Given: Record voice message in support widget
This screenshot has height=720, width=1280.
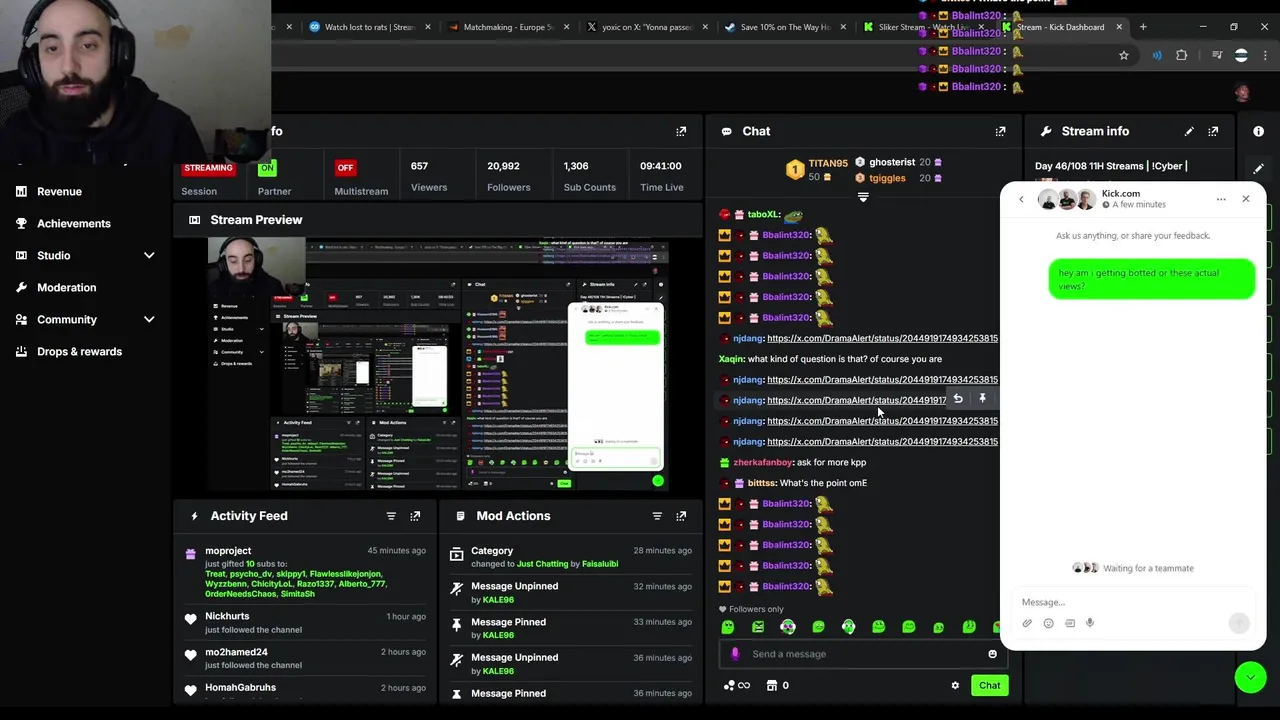Looking at the screenshot, I should [x=1090, y=623].
